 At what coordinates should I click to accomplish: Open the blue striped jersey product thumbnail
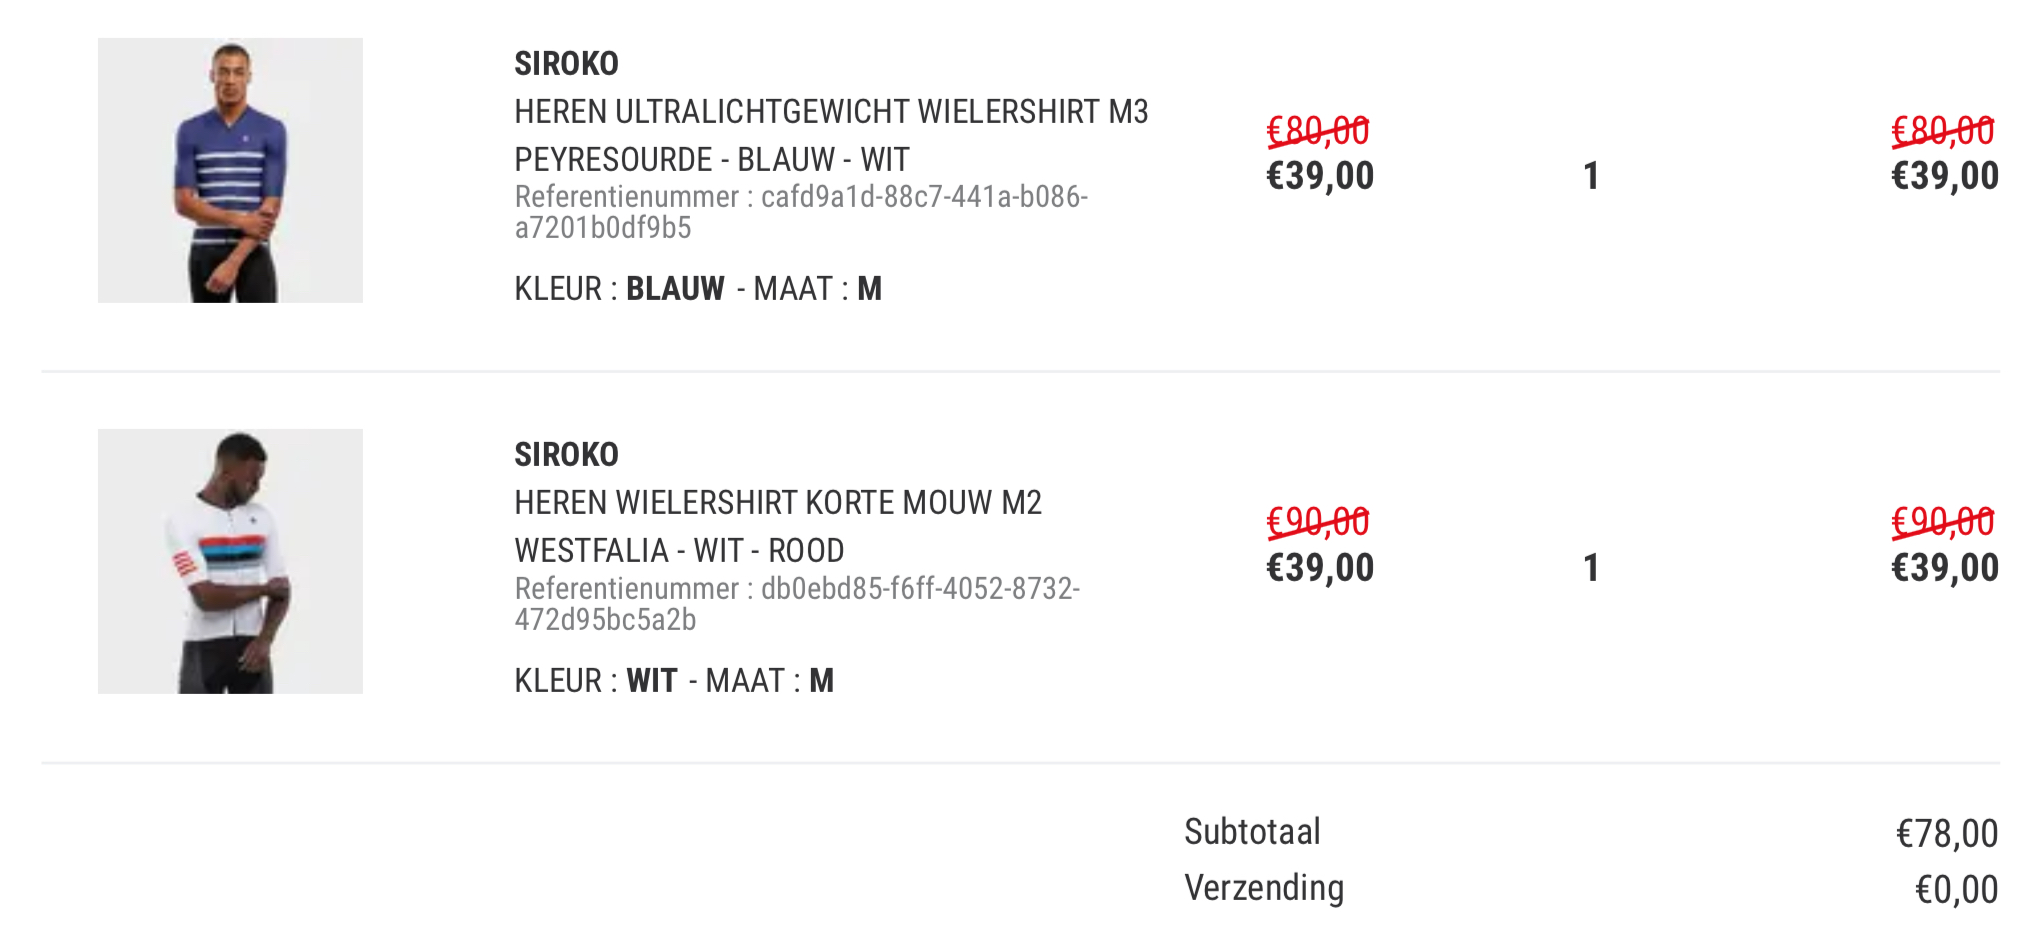[x=230, y=170]
